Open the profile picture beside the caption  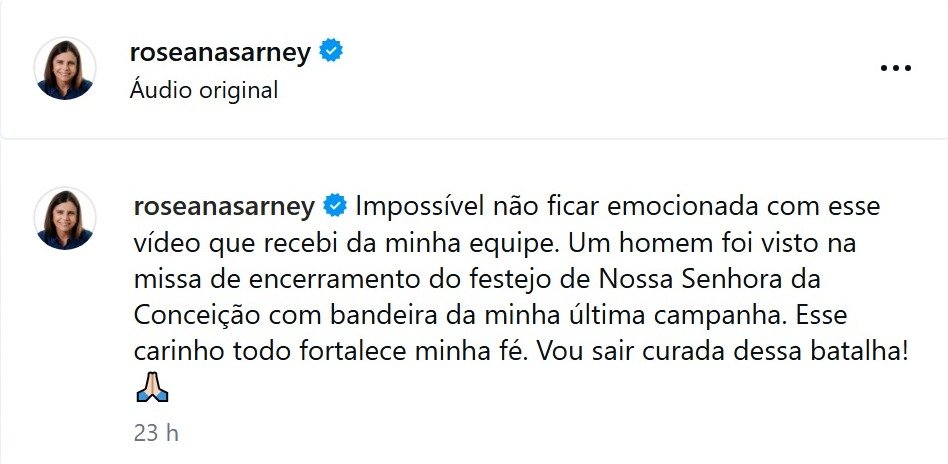tap(65, 219)
